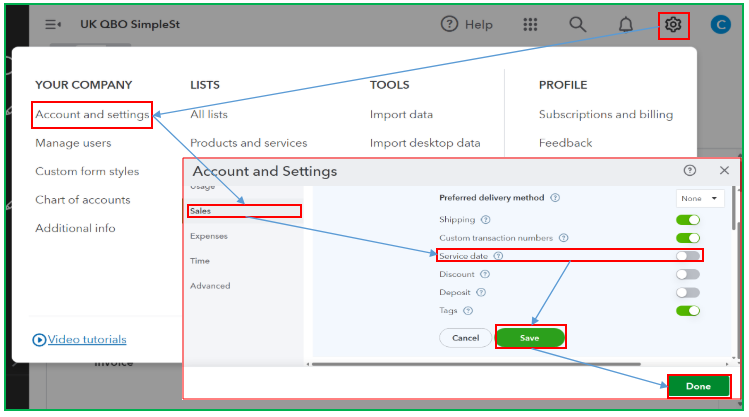749x417 pixels.
Task: Click info icon next to Tags
Action: 468,310
